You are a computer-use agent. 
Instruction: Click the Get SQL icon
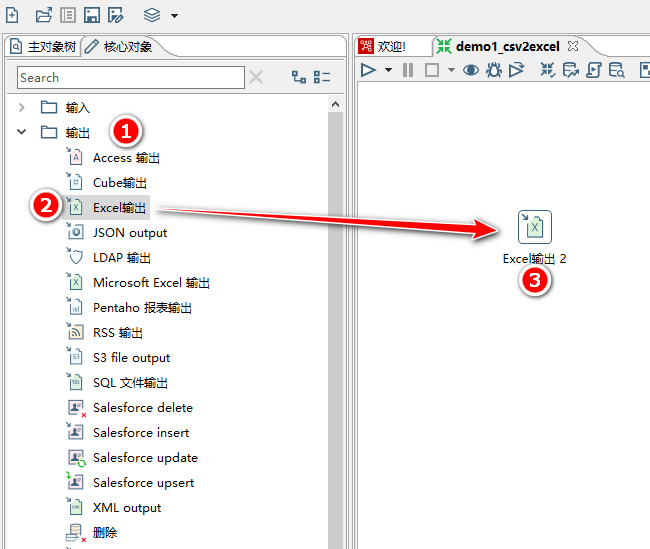(x=594, y=70)
